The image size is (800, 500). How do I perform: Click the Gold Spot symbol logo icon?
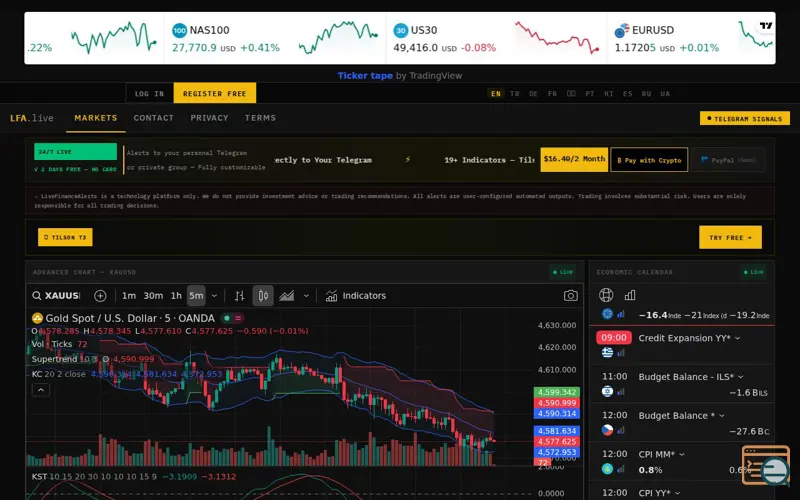(x=37, y=318)
